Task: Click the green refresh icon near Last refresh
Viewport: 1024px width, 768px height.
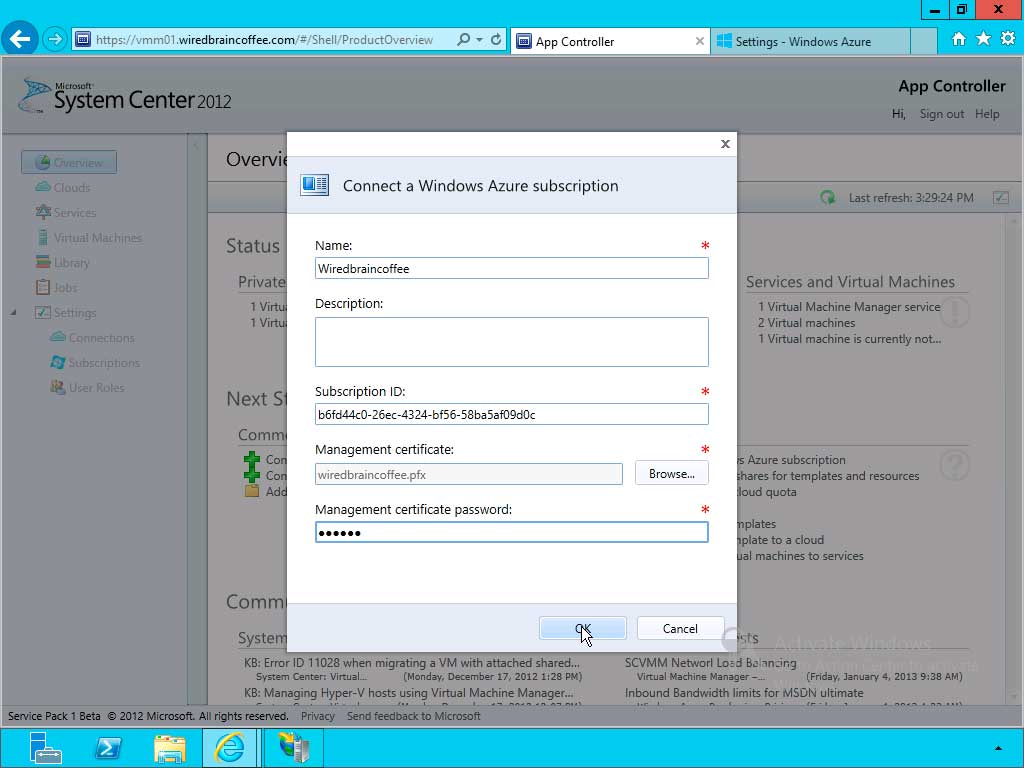Action: 827,197
